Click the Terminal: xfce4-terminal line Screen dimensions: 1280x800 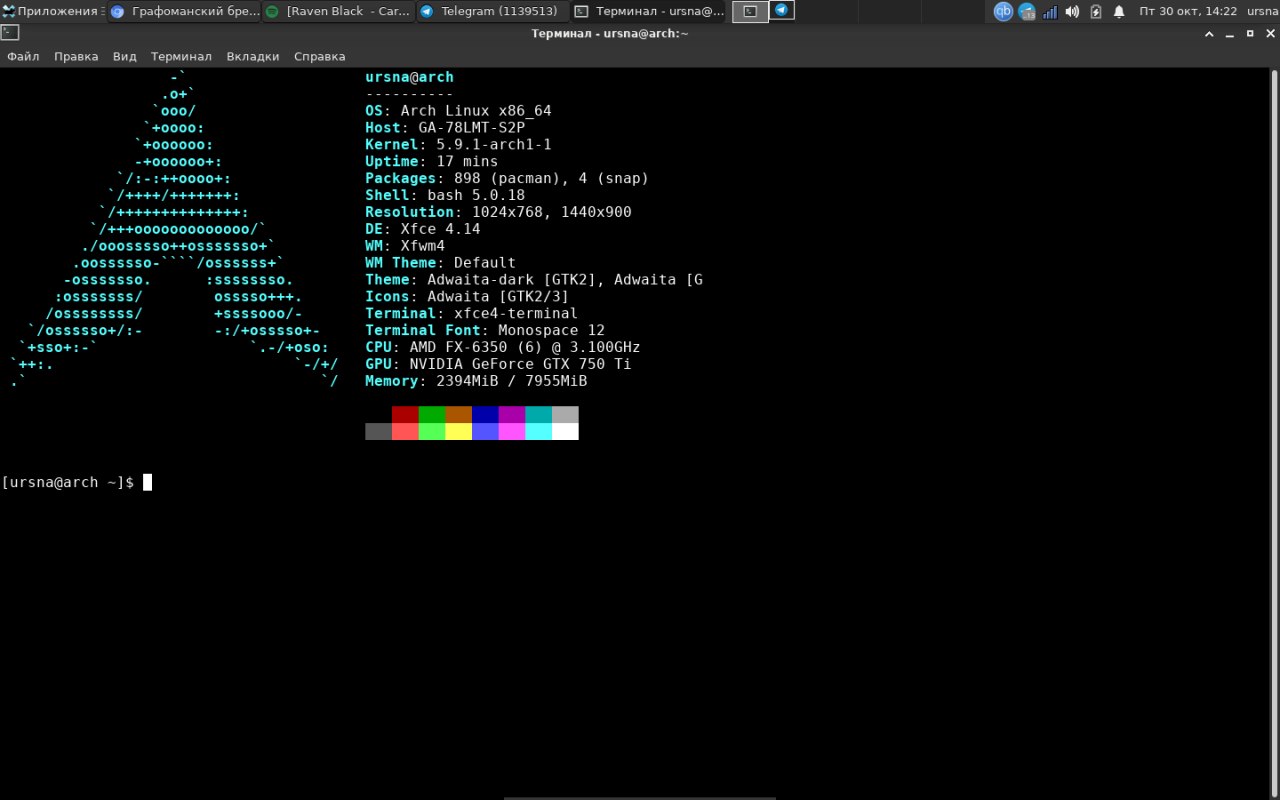471,313
